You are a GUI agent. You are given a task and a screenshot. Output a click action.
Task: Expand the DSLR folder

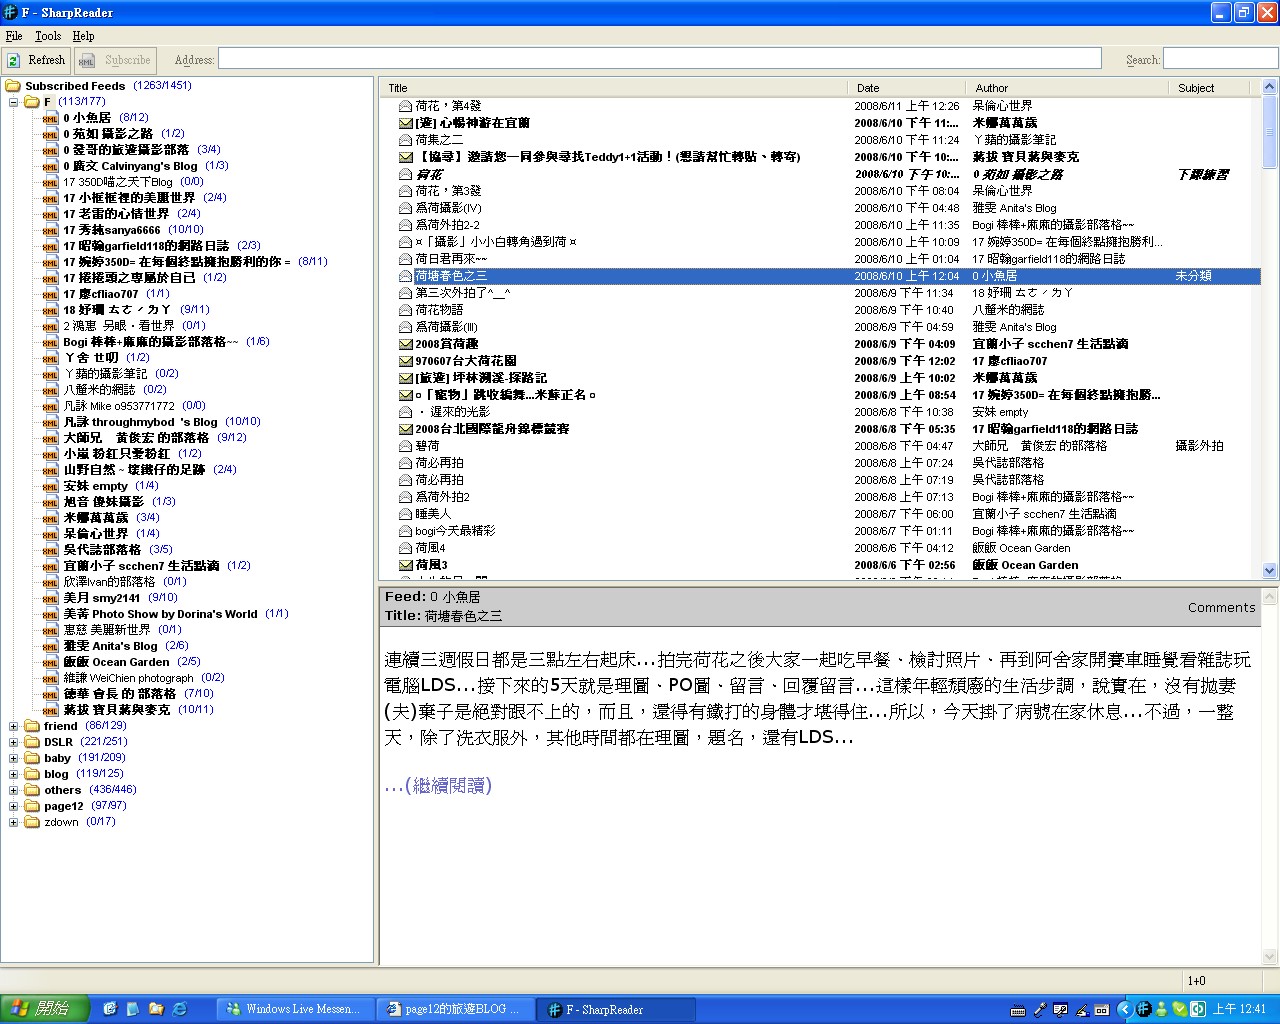(x=14, y=742)
